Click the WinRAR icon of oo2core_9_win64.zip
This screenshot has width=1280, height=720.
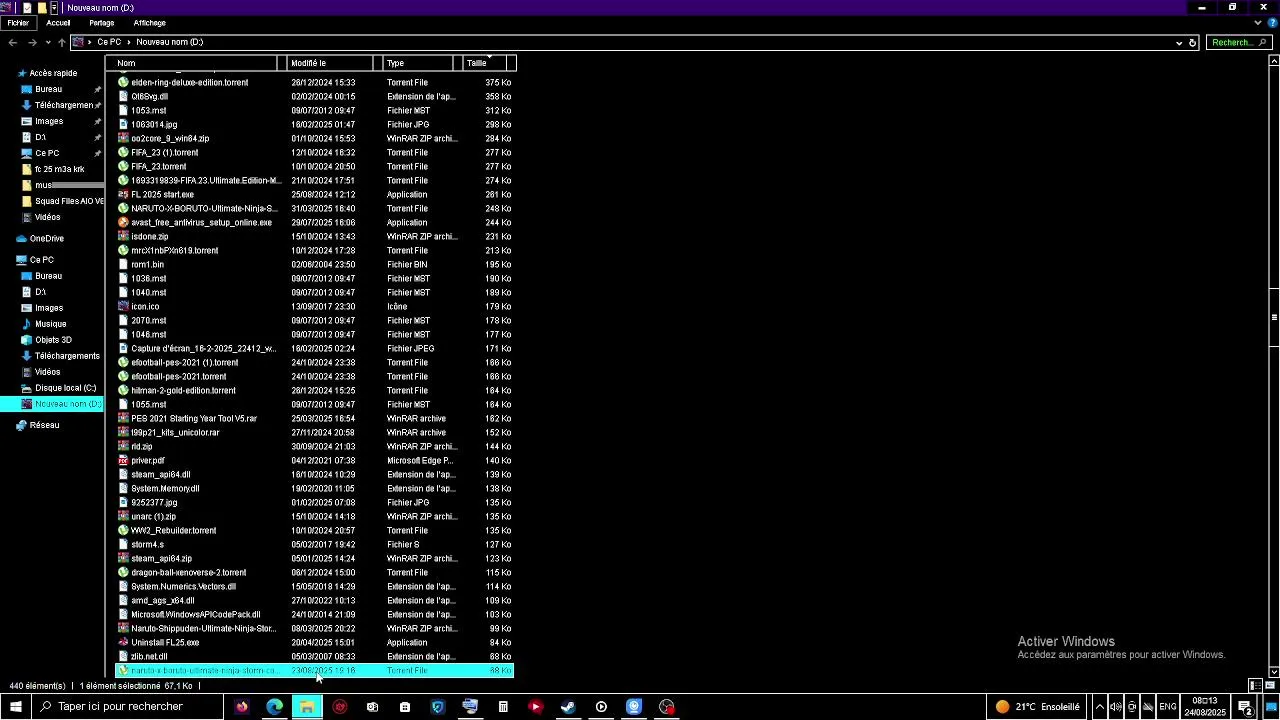[x=123, y=139]
